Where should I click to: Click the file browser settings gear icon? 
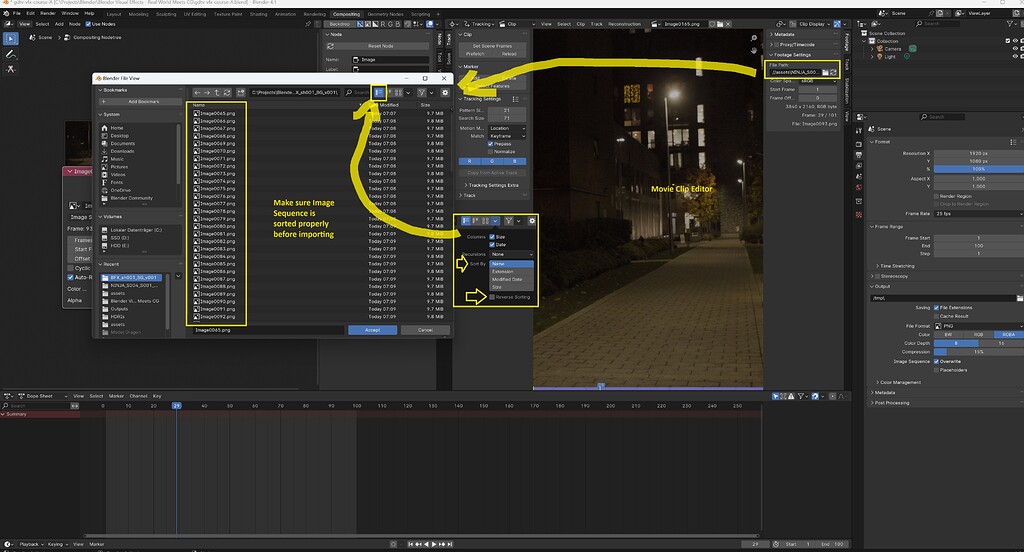(x=445, y=92)
